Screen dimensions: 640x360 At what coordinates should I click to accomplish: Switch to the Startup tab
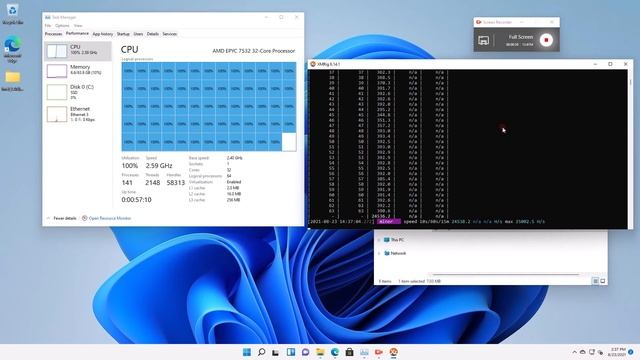coord(123,34)
